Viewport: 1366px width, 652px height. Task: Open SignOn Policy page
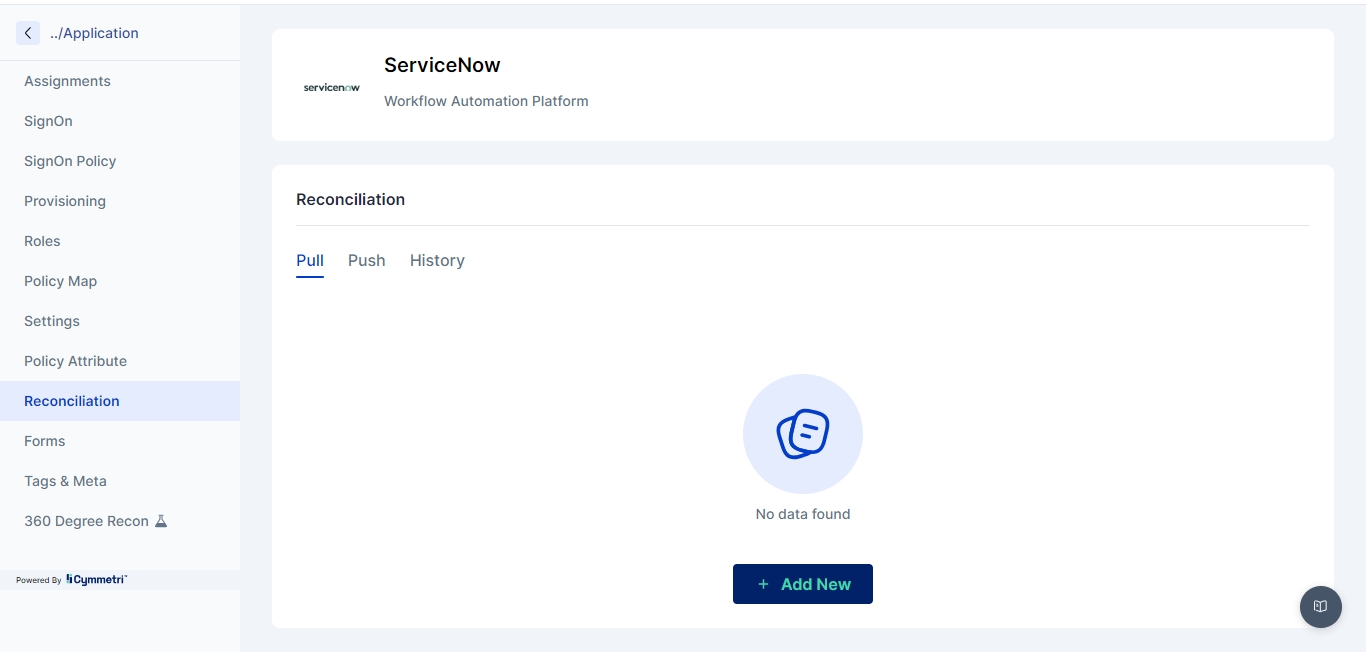(70, 161)
